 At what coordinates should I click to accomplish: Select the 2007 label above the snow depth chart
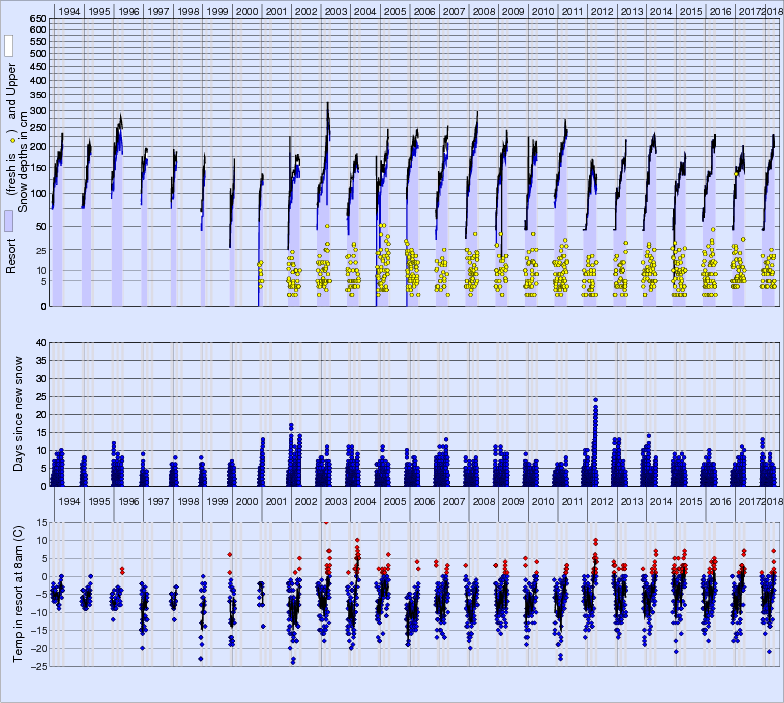coord(453,11)
